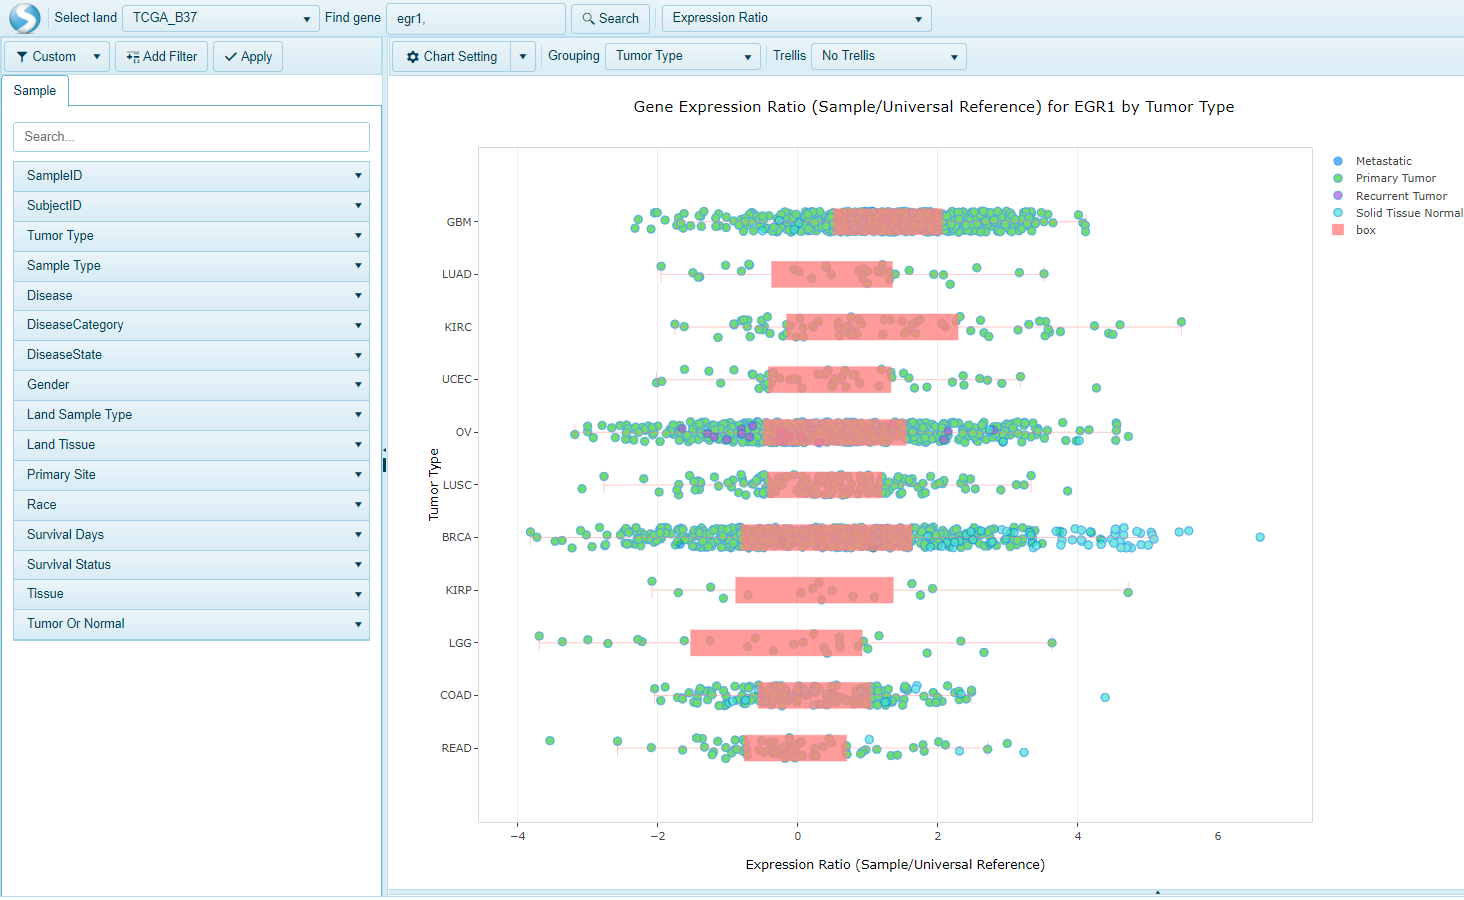Screen dimensions: 1464x900
Task: Open the Grouping dropdown set to Tumor Type
Action: tap(681, 56)
